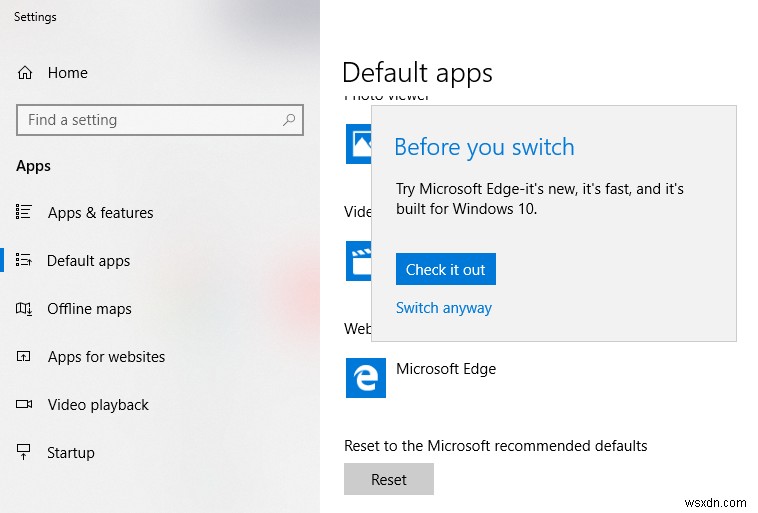The image size is (758, 513).
Task: Click the Settings window title
Action: 35,17
